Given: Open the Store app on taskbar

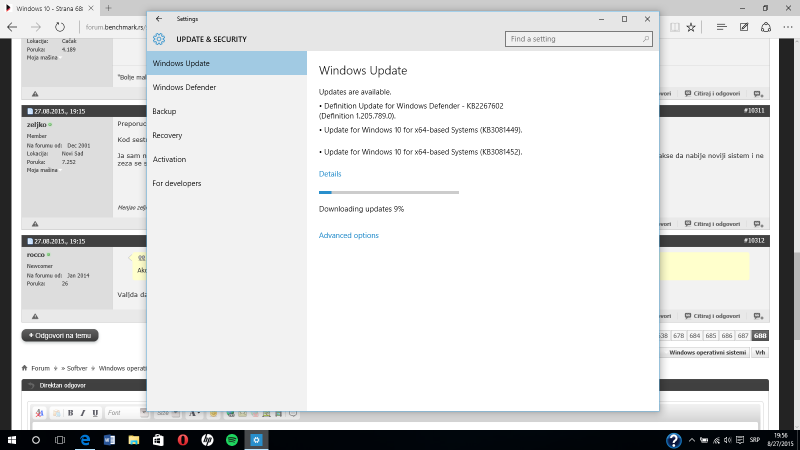Looking at the screenshot, I should pos(158,440).
